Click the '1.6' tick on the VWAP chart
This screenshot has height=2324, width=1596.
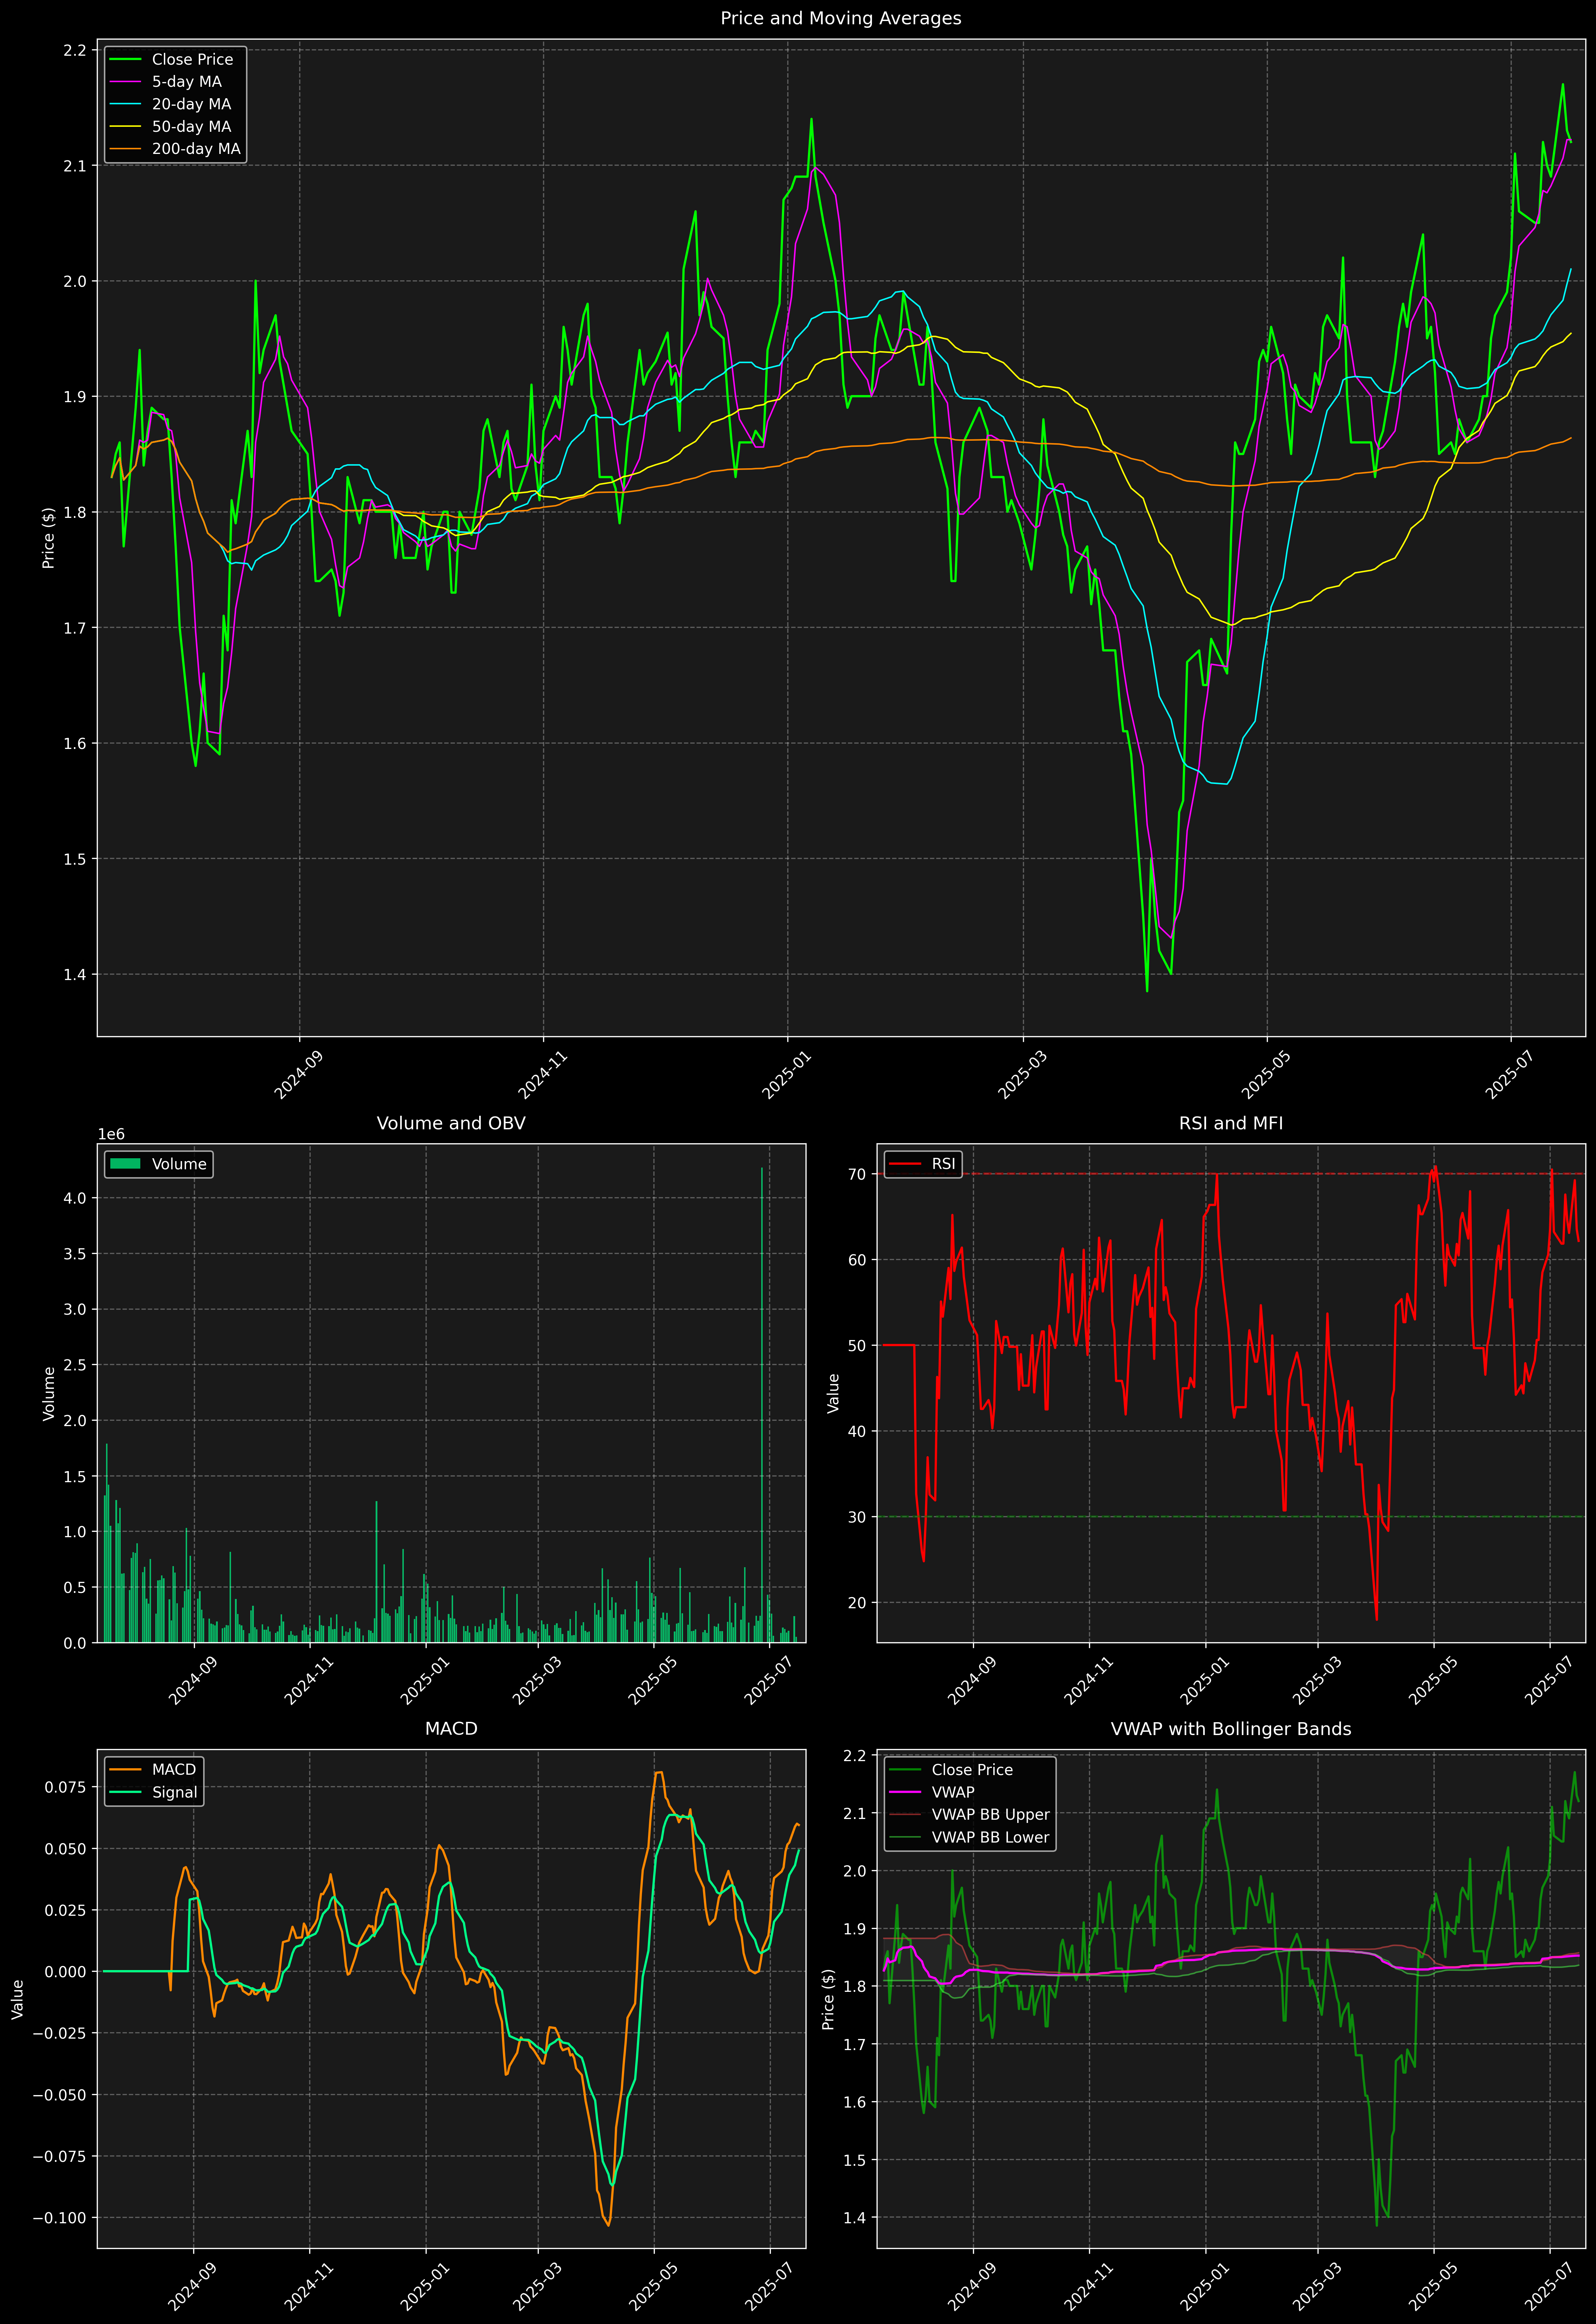coord(855,2102)
